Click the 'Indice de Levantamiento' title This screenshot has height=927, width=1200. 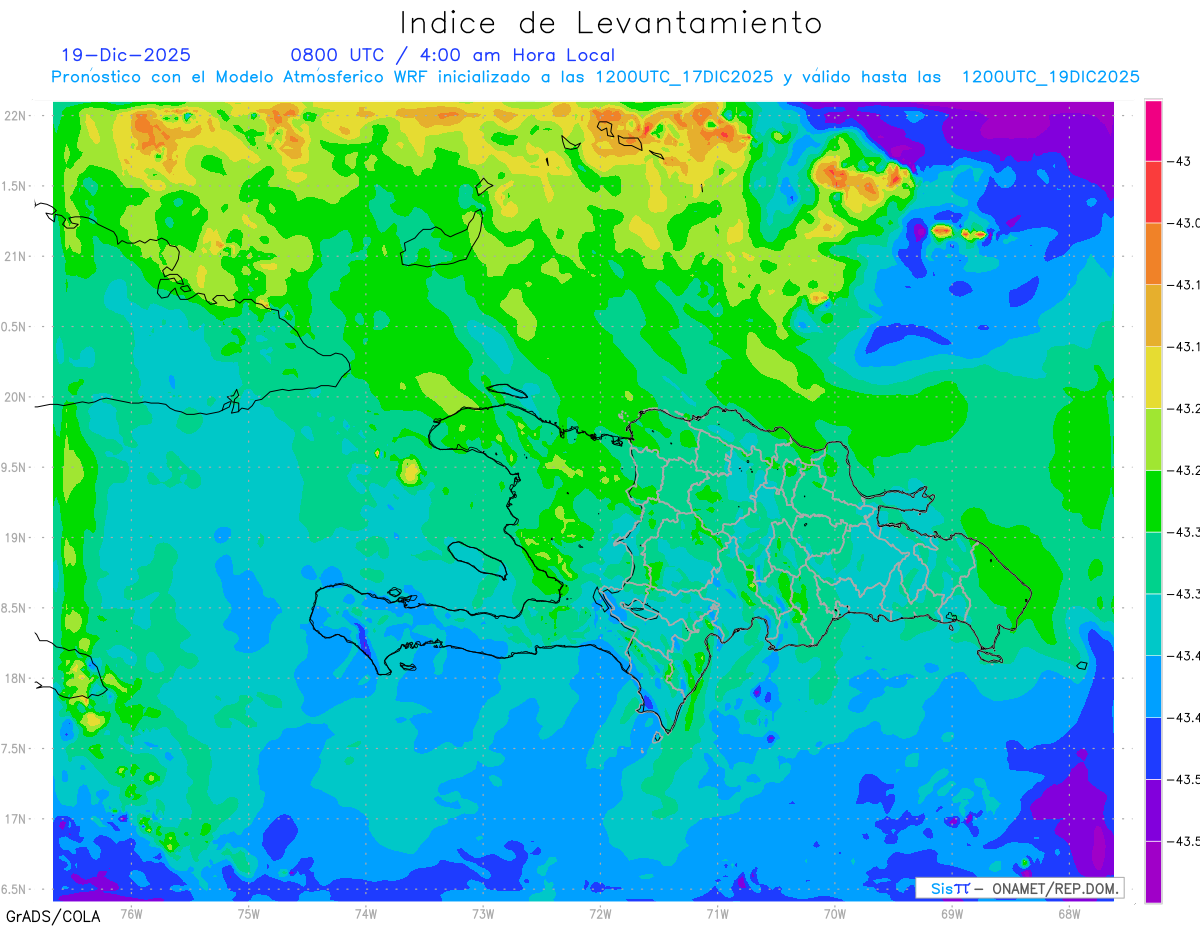pyautogui.click(x=611, y=23)
